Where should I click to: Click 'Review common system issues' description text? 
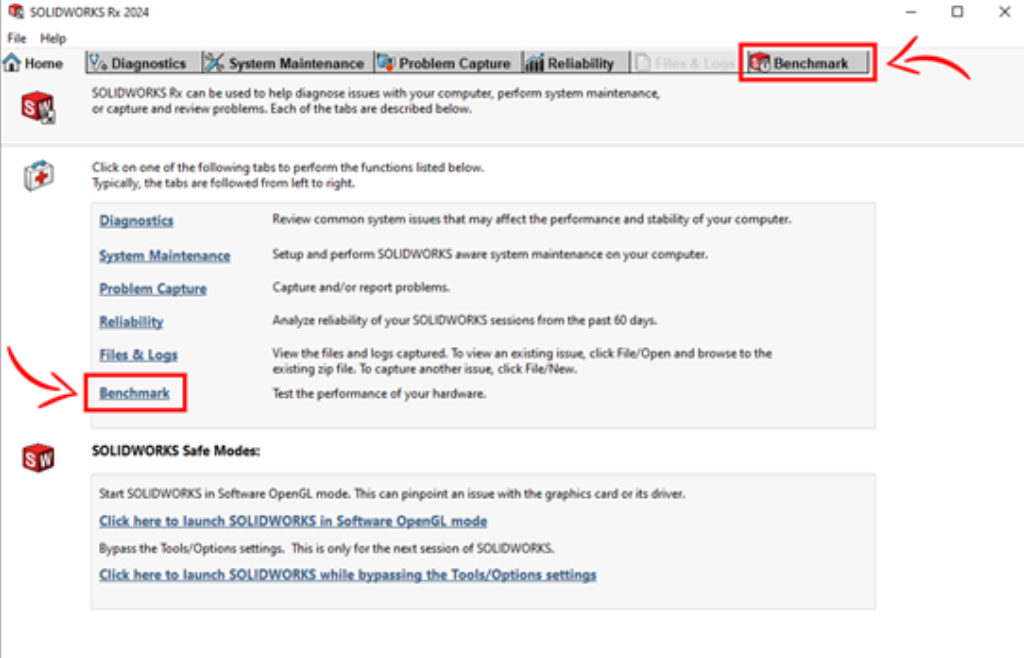pyautogui.click(x=532, y=219)
